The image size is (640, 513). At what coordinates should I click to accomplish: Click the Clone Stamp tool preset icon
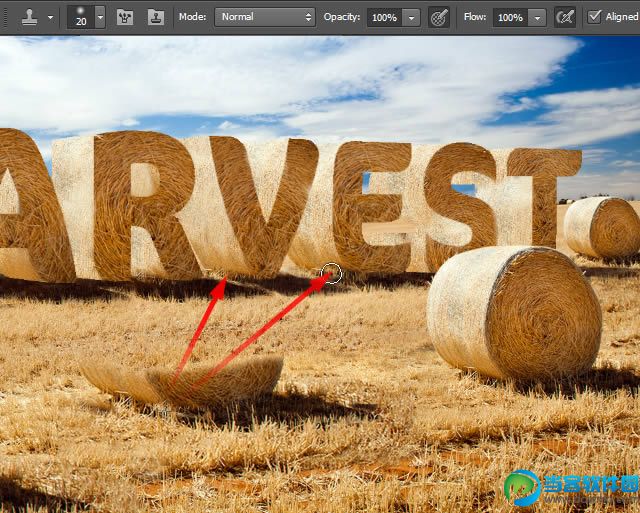point(30,17)
